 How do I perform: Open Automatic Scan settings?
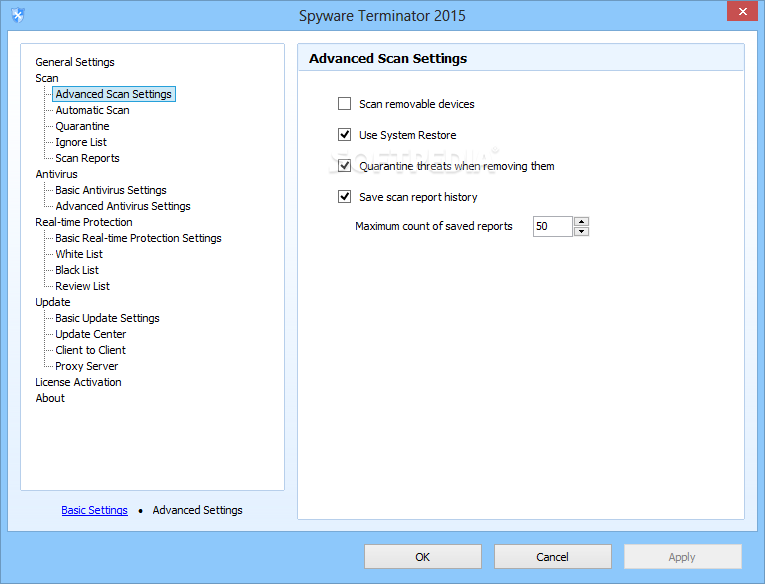[x=92, y=110]
